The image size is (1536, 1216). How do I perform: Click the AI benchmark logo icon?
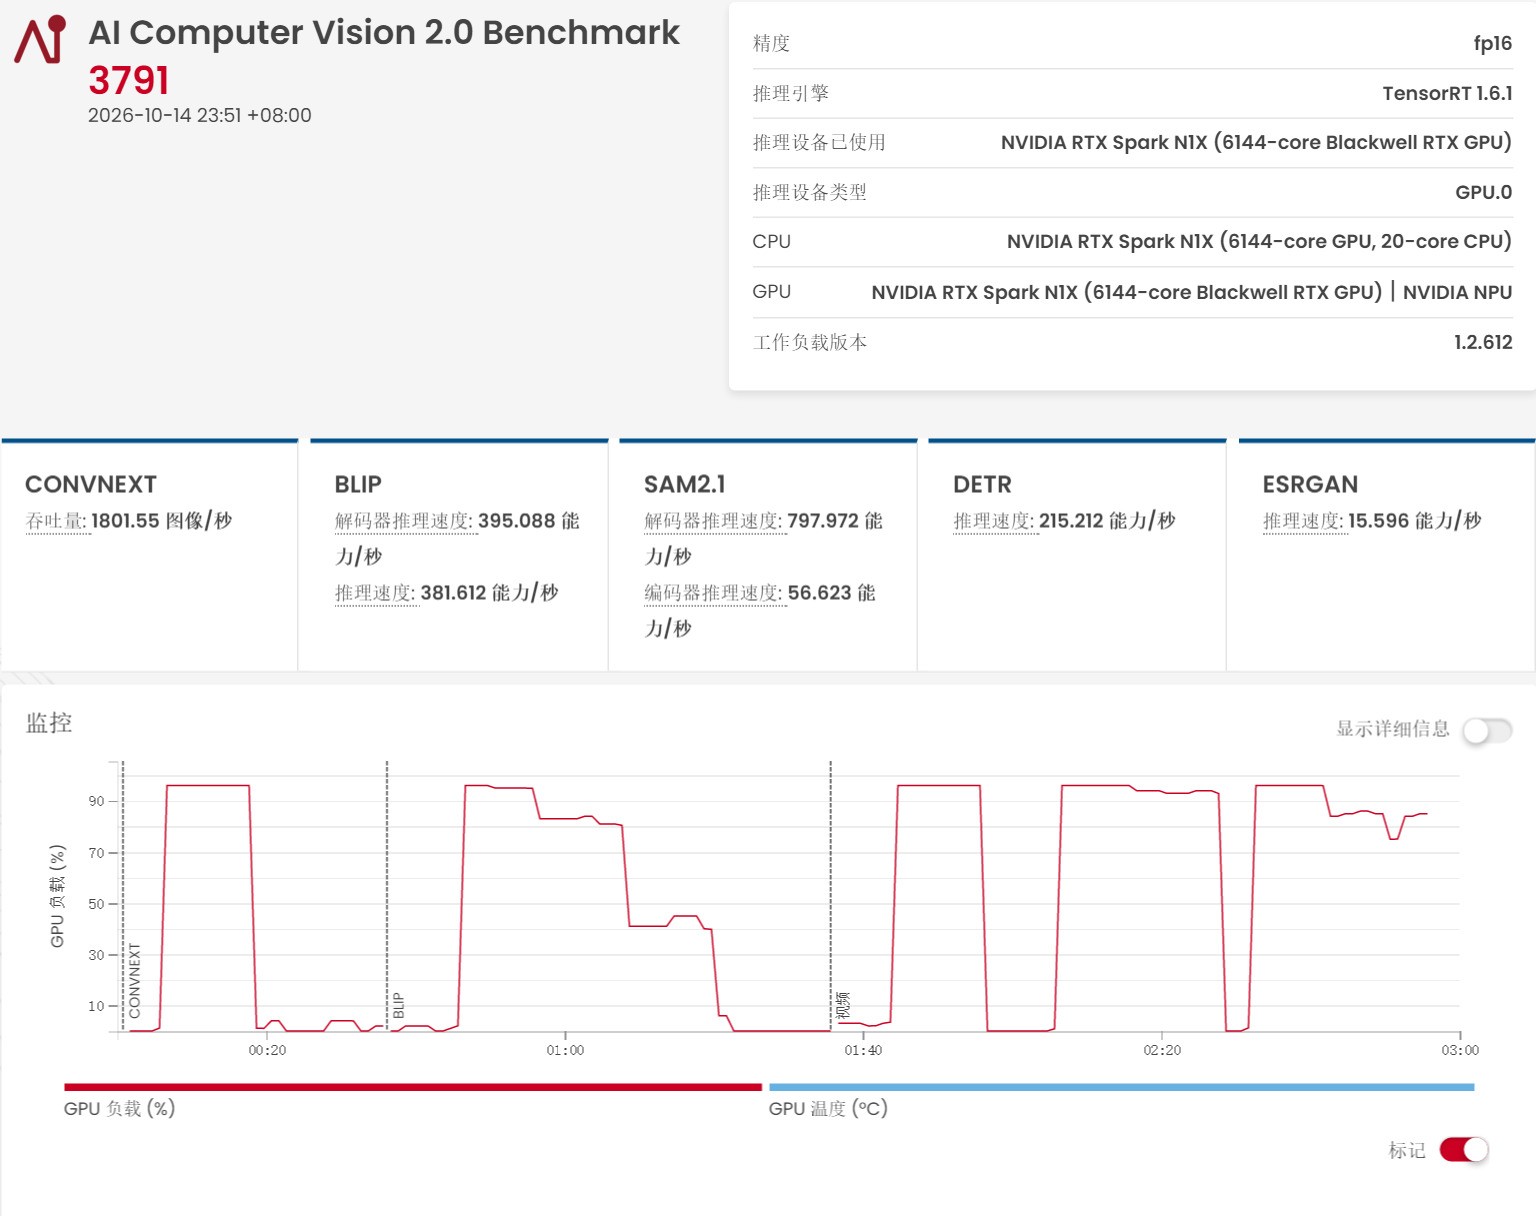pos(40,39)
